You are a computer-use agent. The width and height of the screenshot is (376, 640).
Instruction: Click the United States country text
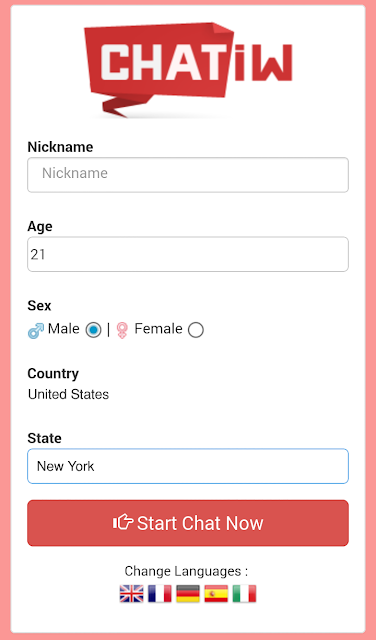69,394
